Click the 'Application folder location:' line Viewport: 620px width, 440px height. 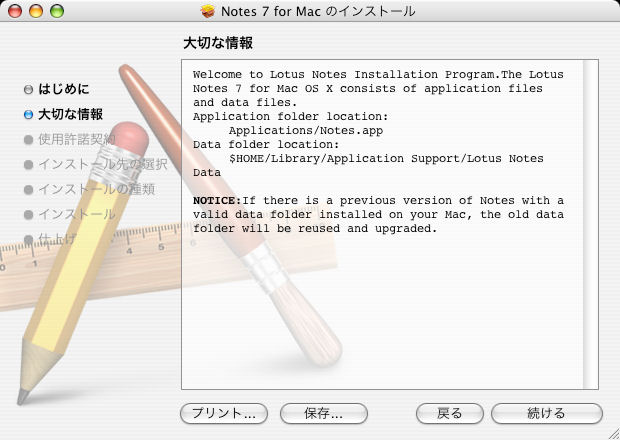[x=291, y=117]
